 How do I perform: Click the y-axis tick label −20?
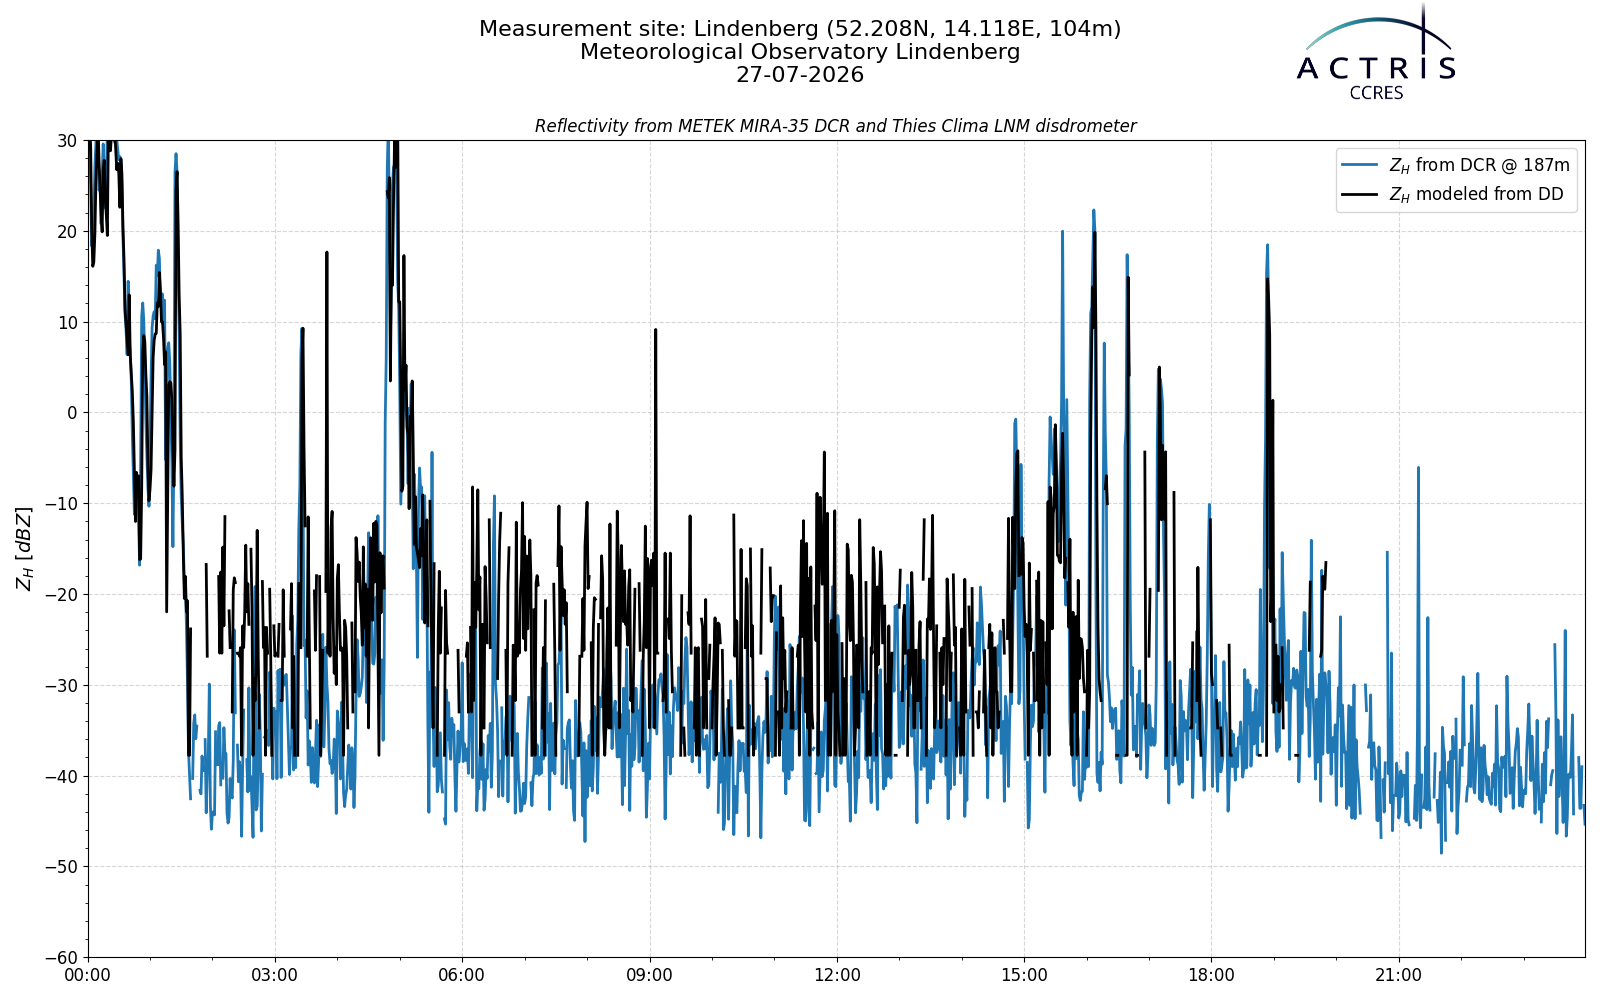click(x=60, y=595)
